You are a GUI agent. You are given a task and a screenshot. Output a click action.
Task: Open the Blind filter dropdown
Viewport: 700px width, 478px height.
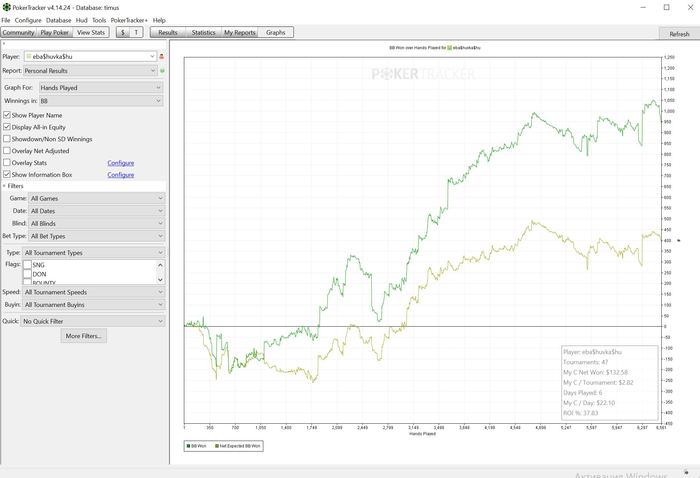point(96,223)
